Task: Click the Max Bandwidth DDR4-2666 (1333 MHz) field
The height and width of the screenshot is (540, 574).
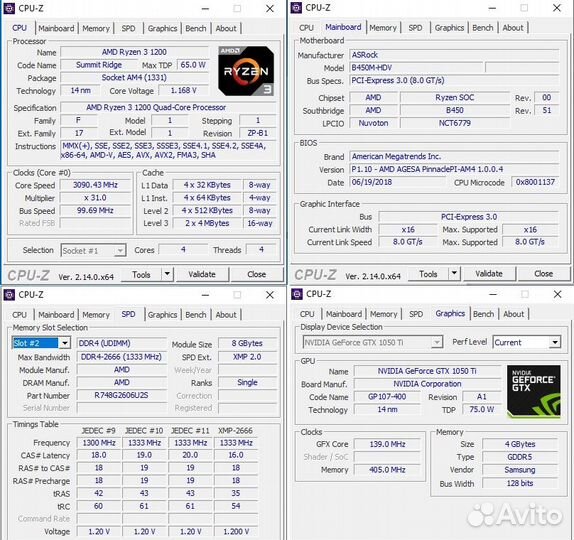Action: [x=122, y=357]
